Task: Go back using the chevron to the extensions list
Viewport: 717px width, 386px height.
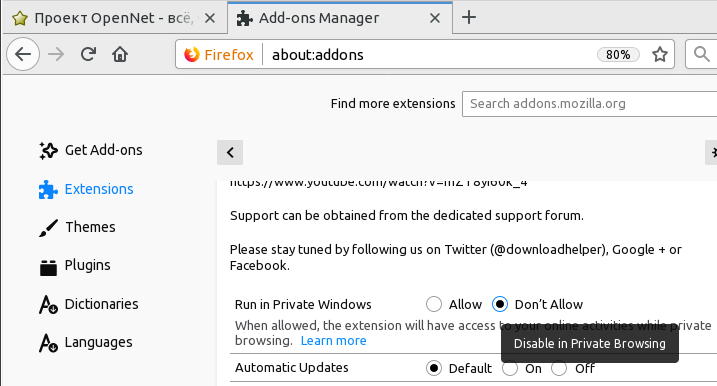Action: tap(230, 152)
